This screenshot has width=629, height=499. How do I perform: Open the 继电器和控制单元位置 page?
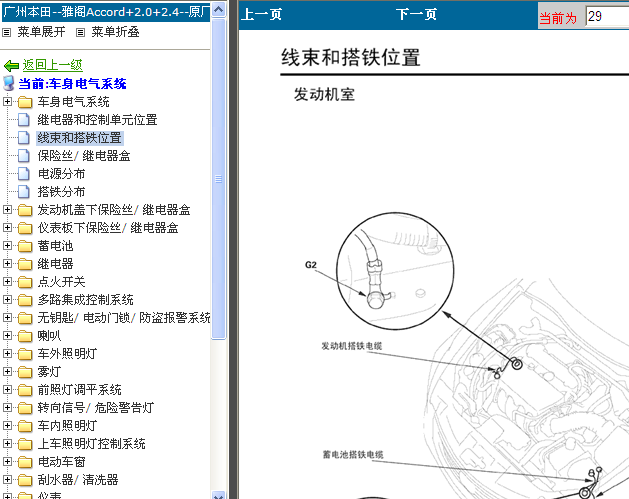tap(97, 120)
